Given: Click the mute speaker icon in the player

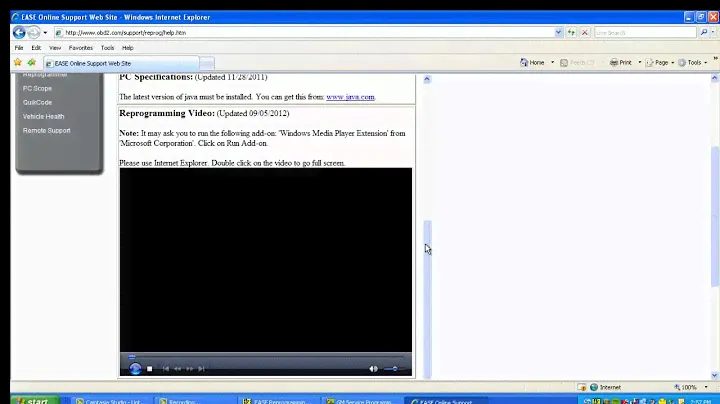Looking at the screenshot, I should (x=373, y=369).
